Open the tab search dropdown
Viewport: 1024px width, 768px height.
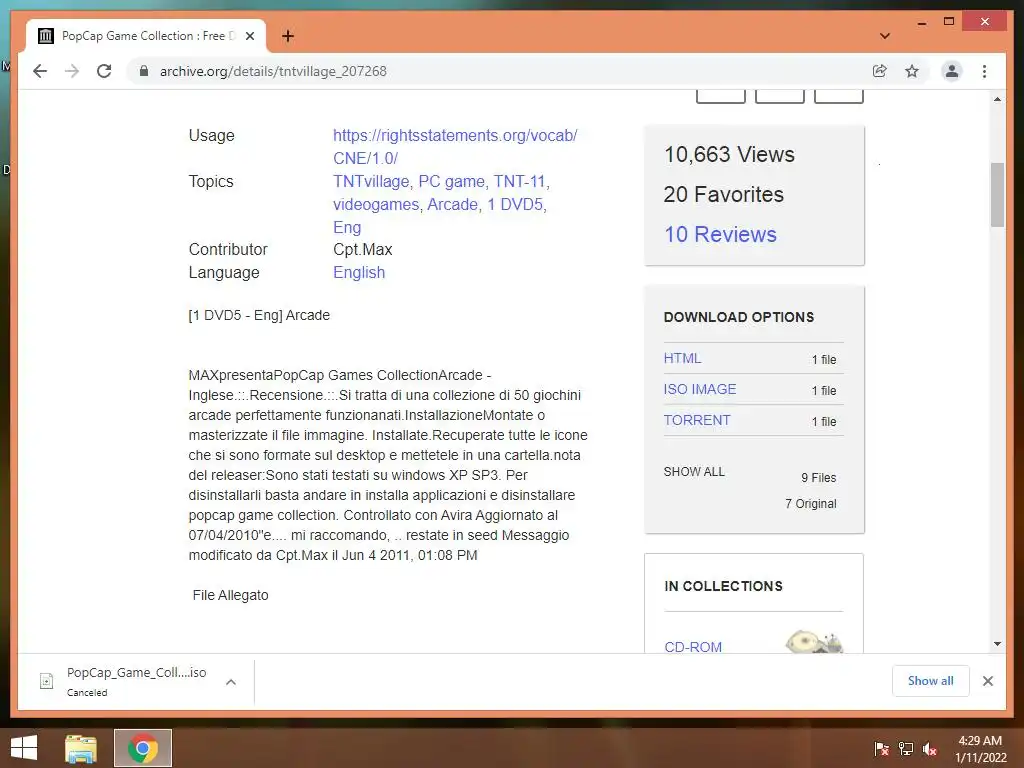885,36
